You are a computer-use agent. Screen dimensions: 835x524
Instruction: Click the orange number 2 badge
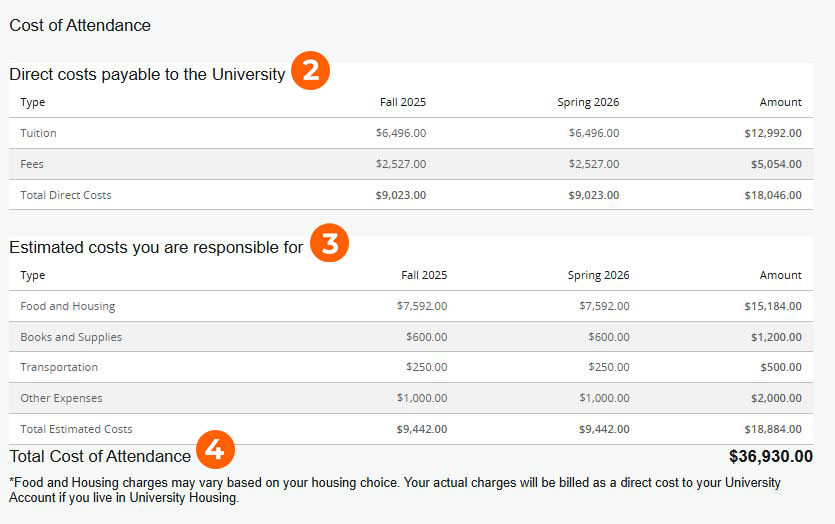(x=311, y=70)
